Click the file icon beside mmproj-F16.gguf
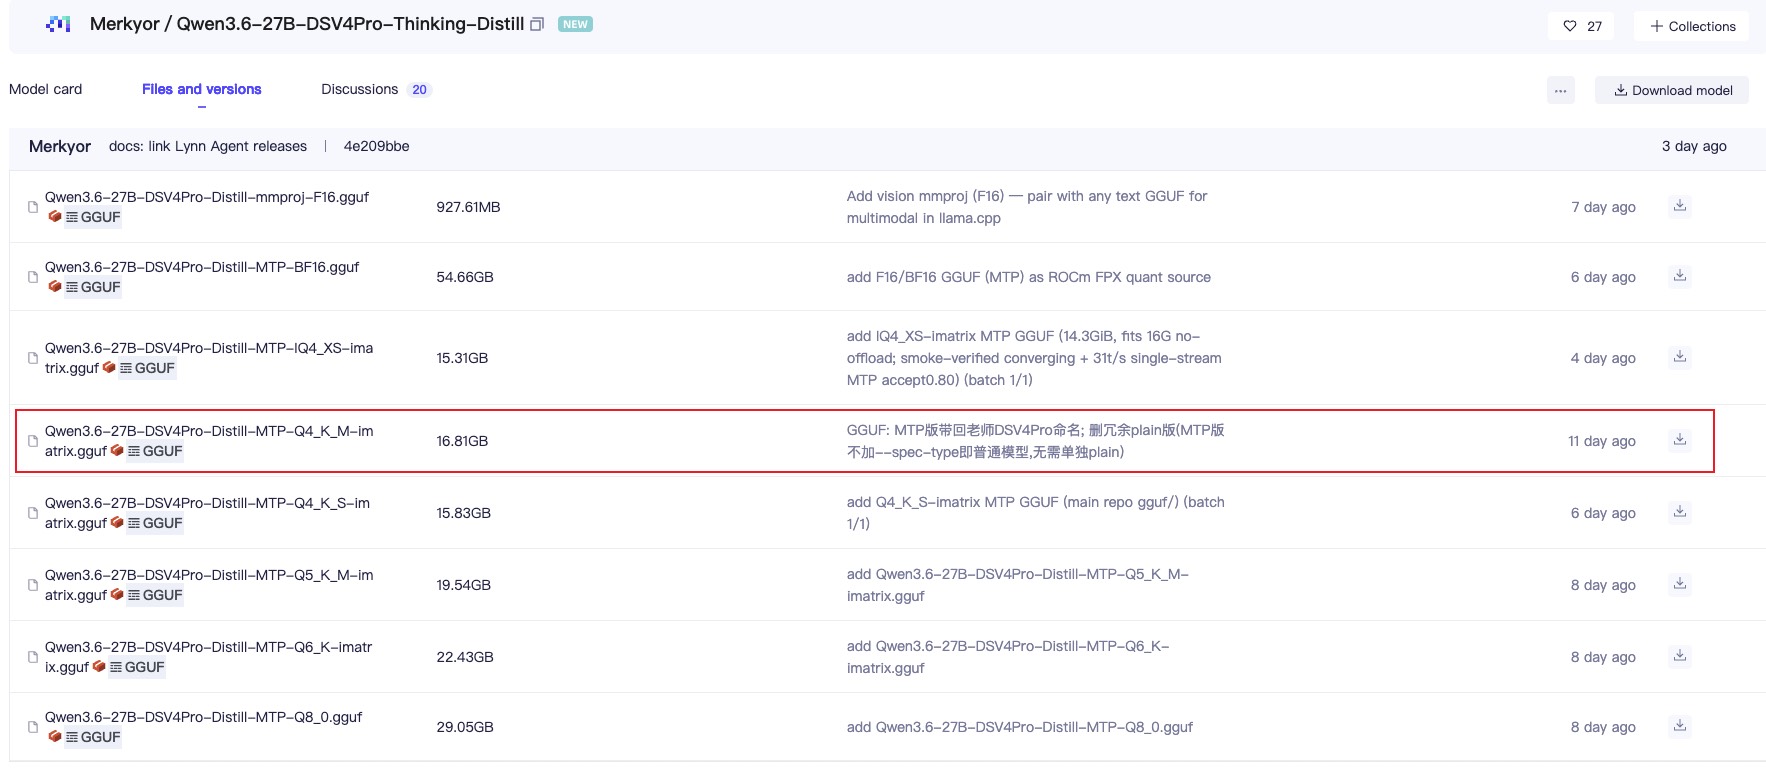Image resolution: width=1766 pixels, height=768 pixels. (x=33, y=207)
